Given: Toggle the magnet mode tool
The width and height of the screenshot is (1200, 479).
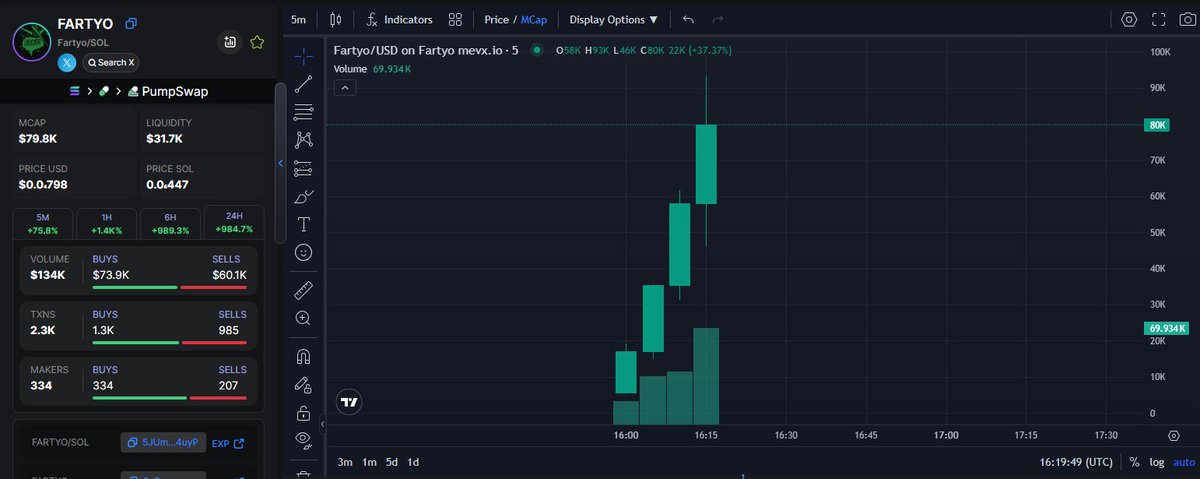Looking at the screenshot, I should (x=304, y=356).
